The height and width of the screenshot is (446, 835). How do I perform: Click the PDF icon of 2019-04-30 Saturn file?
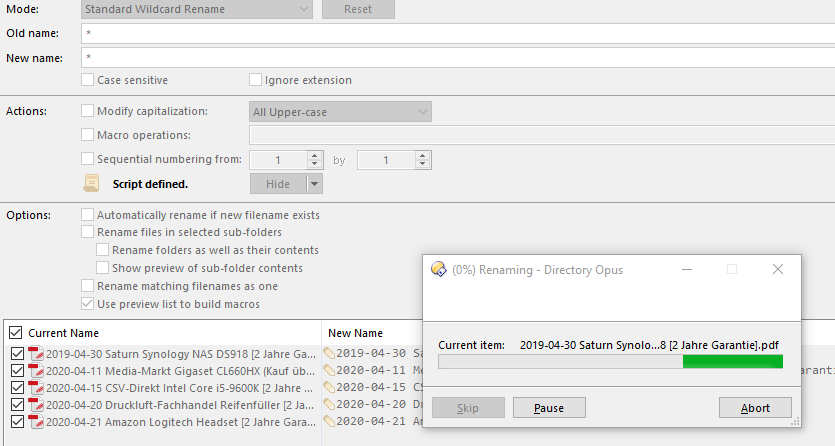click(x=36, y=353)
